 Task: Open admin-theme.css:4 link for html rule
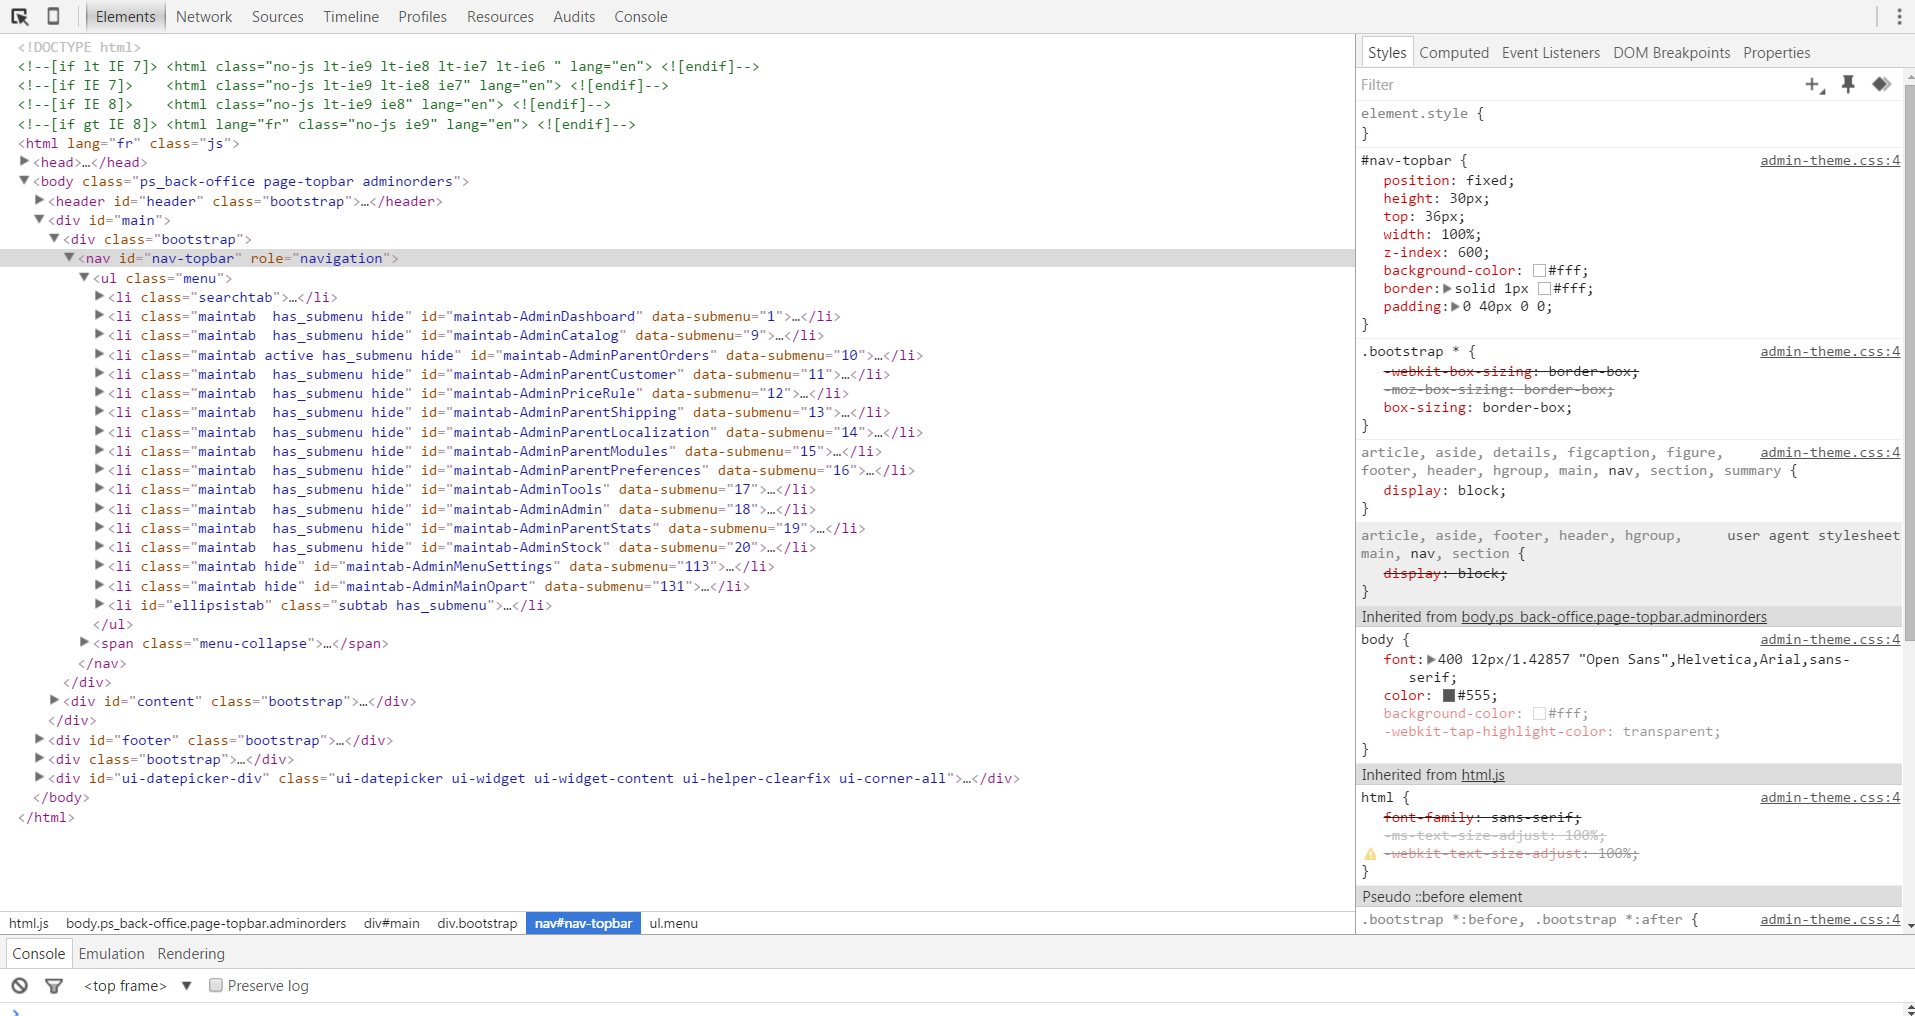point(1830,798)
